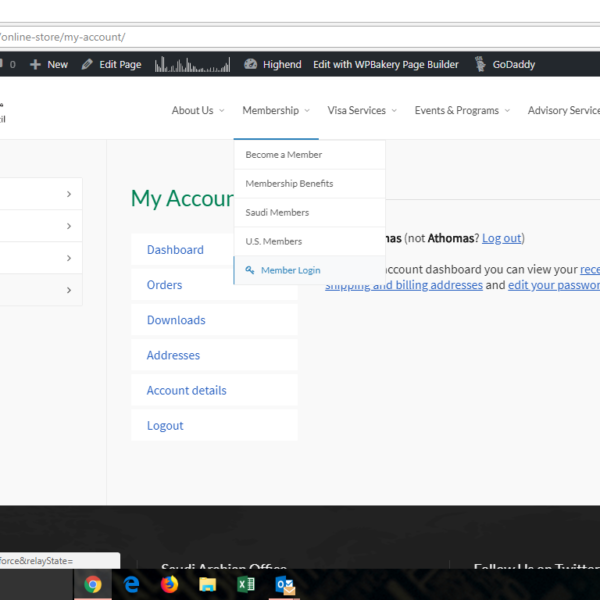Choose Saudi Members from Membership menu
Screen dimensions: 600x600
(277, 213)
